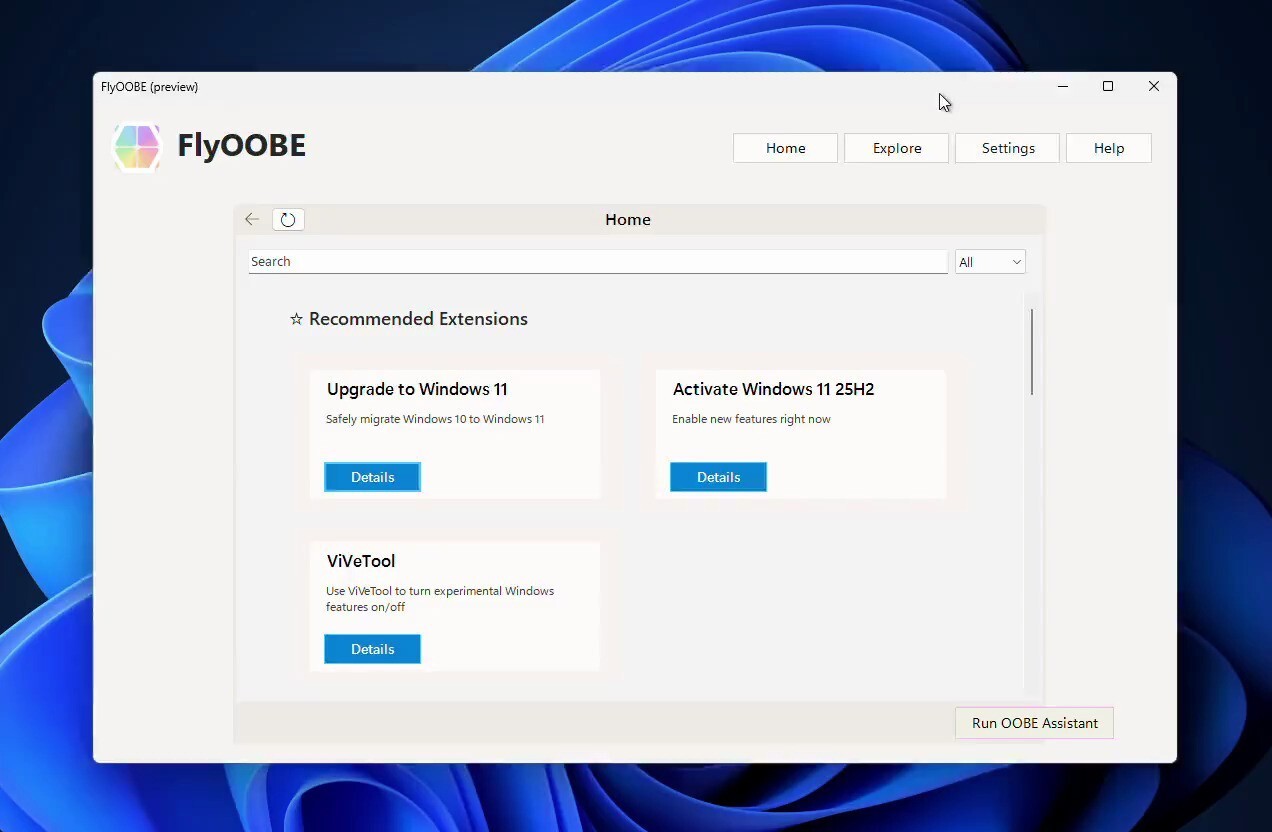
Task: Click 'Safely migrate Windows 10 to Windows 11' text
Action: coord(435,419)
